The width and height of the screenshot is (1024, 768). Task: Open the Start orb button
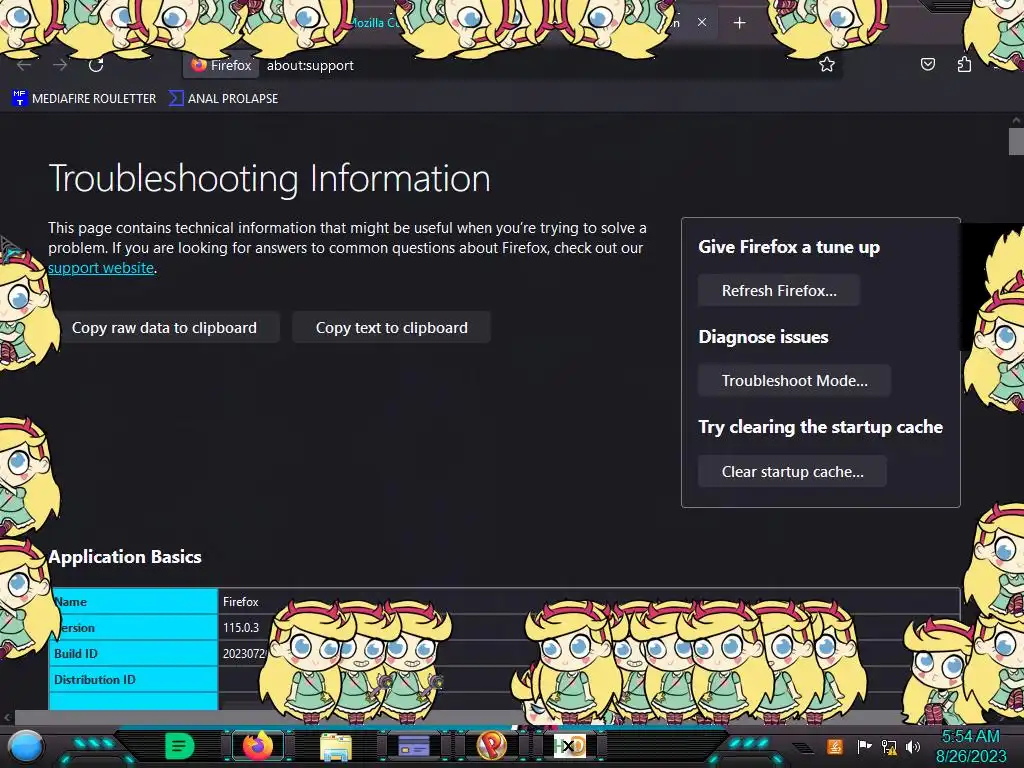[26, 746]
